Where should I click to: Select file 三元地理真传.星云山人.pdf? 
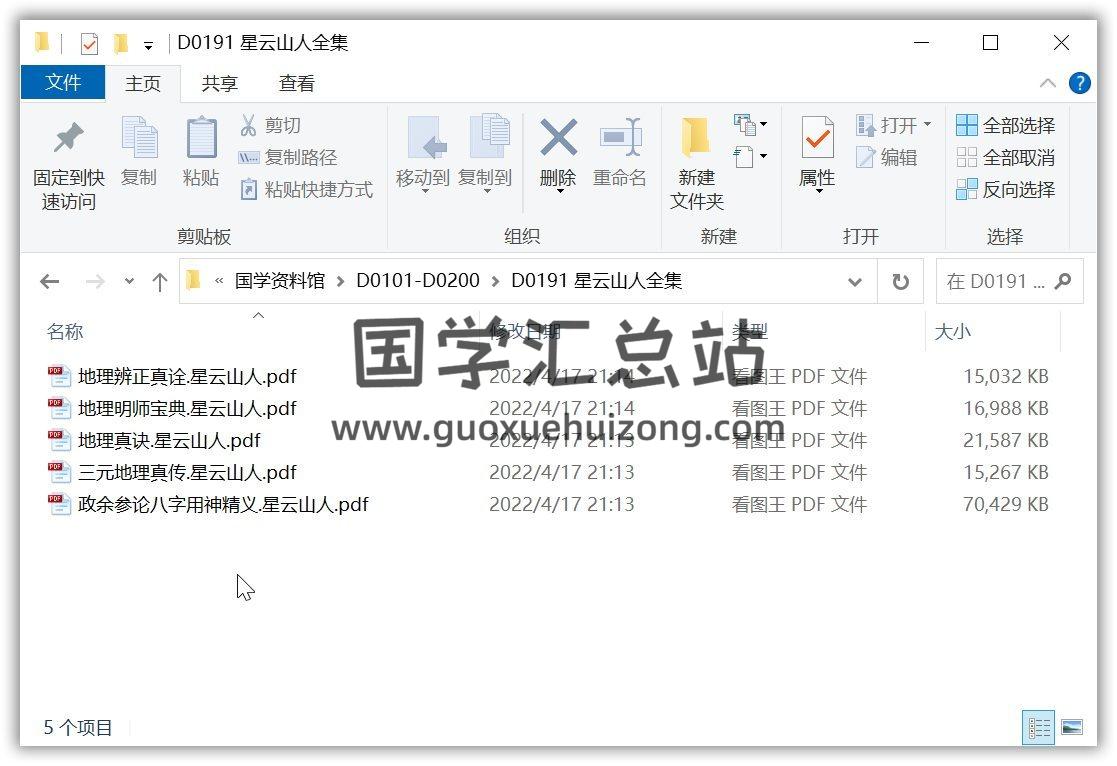pyautogui.click(x=187, y=472)
